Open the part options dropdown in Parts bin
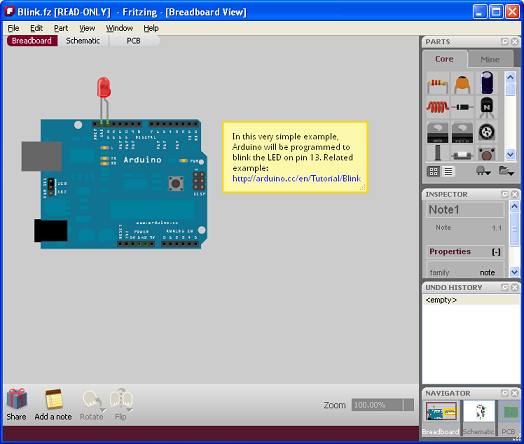The height and width of the screenshot is (444, 524). (483, 171)
